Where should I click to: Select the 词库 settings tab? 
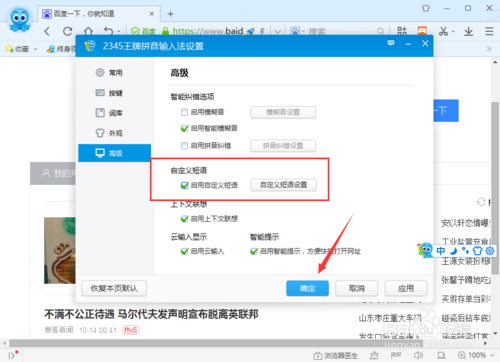click(x=114, y=113)
